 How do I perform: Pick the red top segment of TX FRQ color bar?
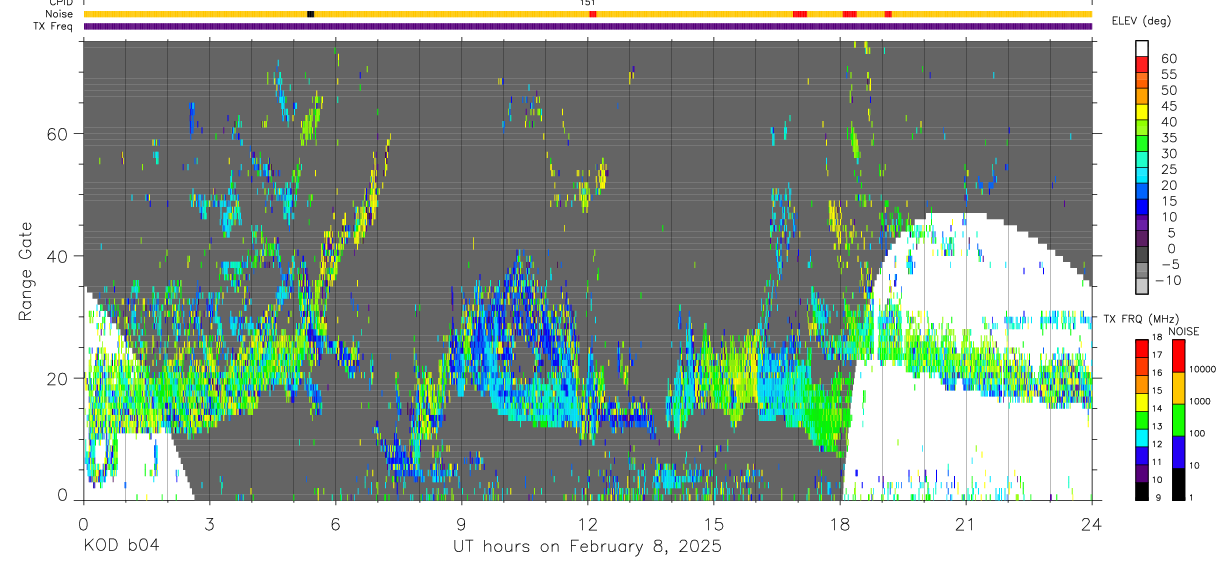pos(1142,347)
